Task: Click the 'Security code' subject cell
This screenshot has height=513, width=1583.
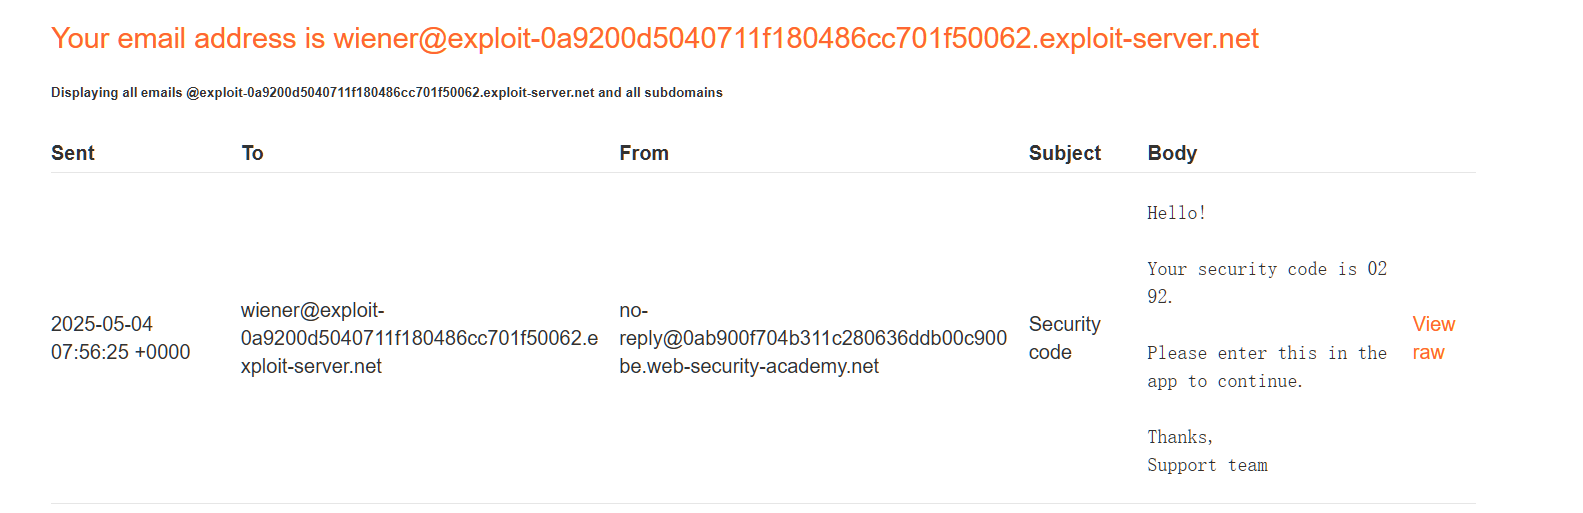Action: tap(1064, 338)
